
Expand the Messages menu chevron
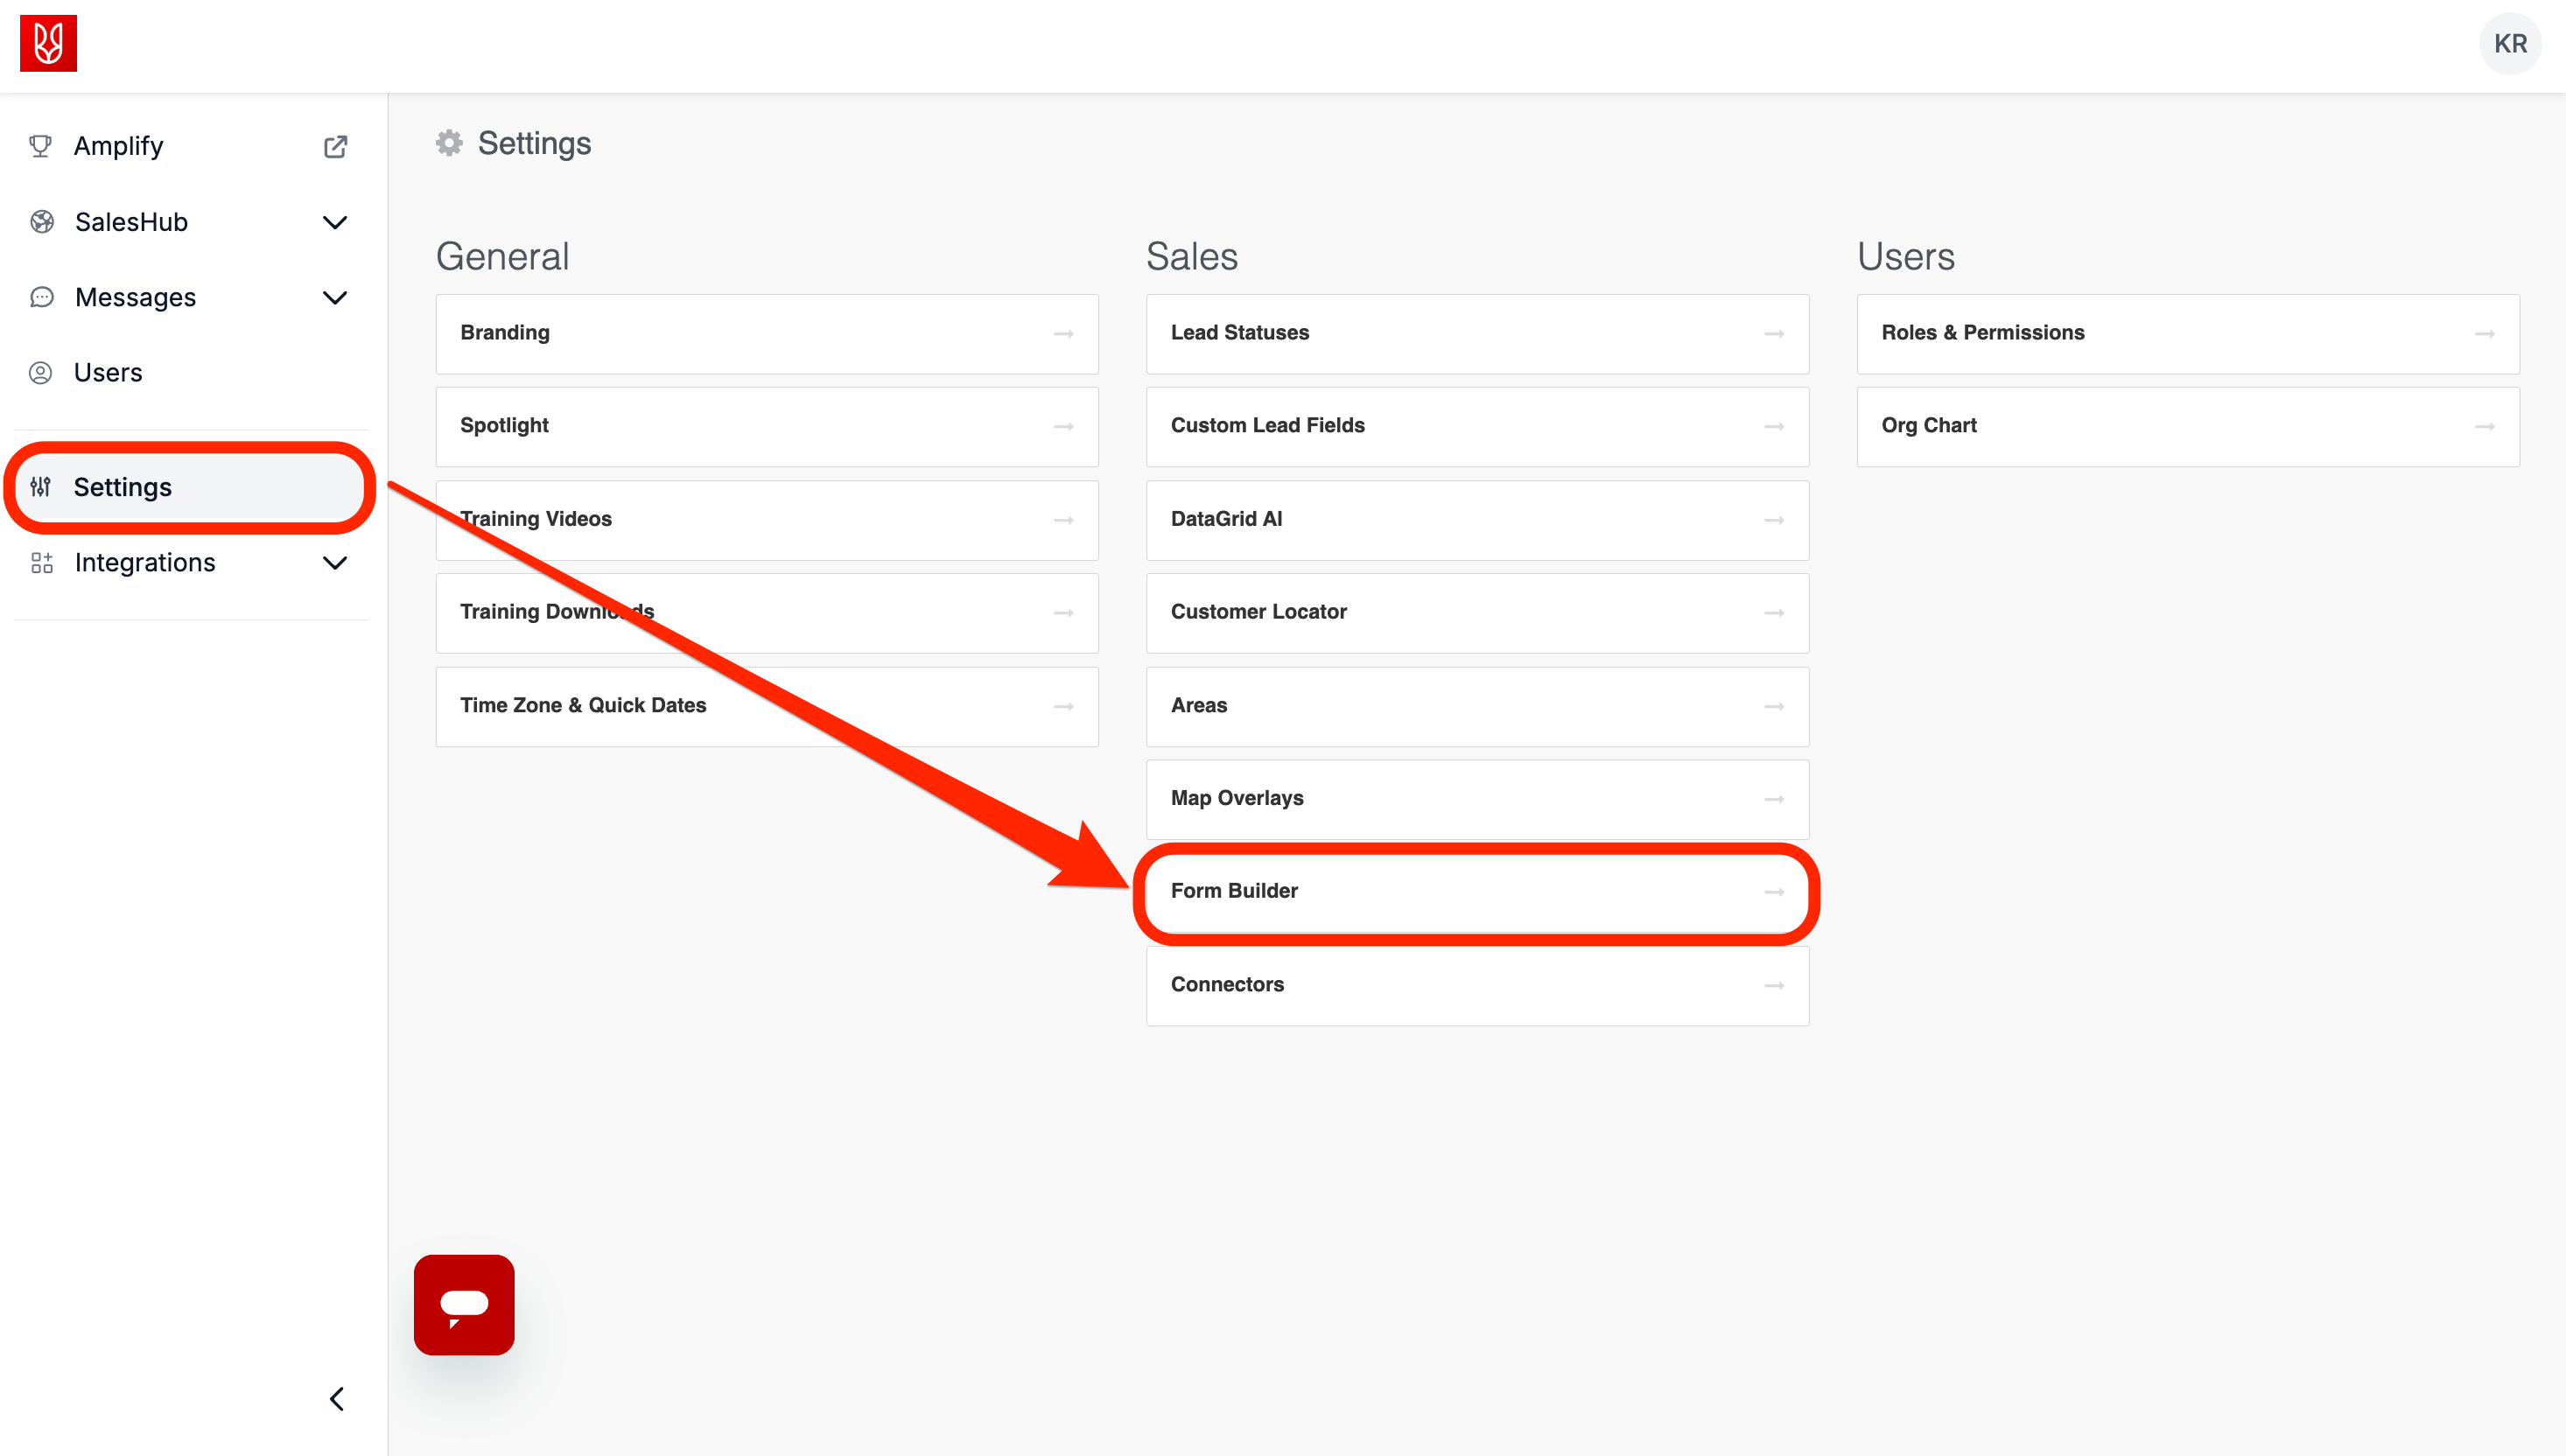[335, 297]
